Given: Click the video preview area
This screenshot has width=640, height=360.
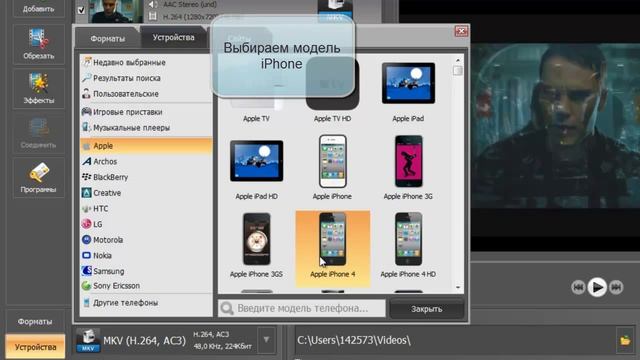Looking at the screenshot, I should pos(555,127).
